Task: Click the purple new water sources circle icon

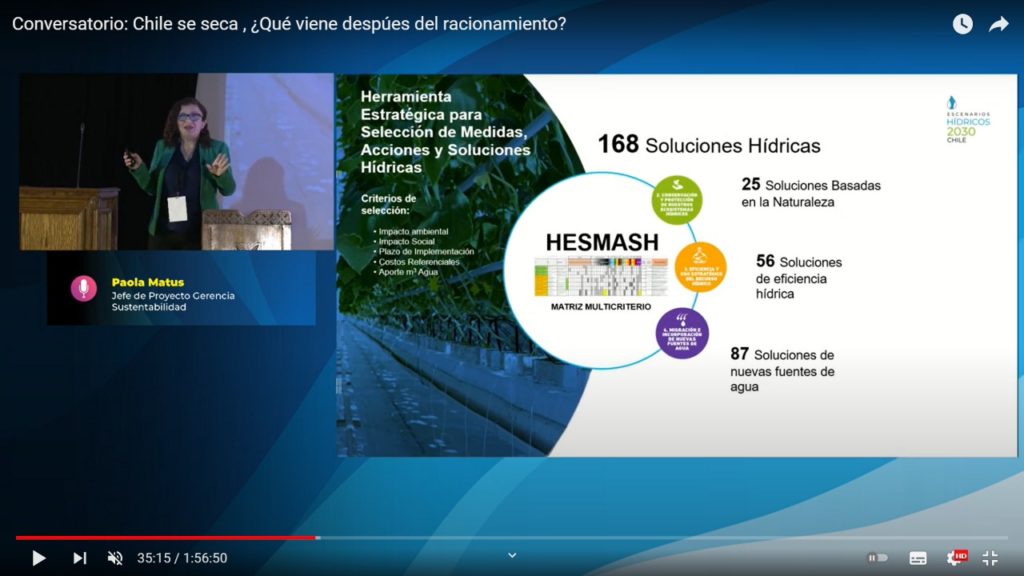Action: tap(682, 333)
